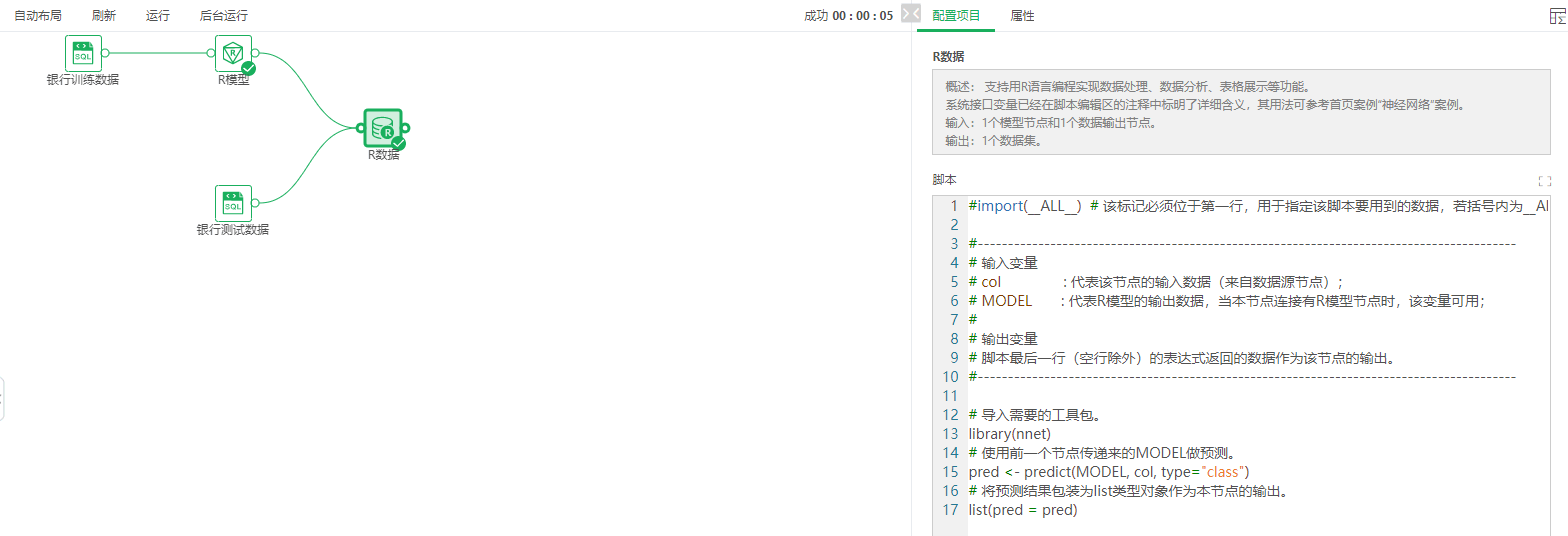Place cursor on the library(nnet) script line
The height and width of the screenshot is (536, 1568).
(x=1009, y=434)
